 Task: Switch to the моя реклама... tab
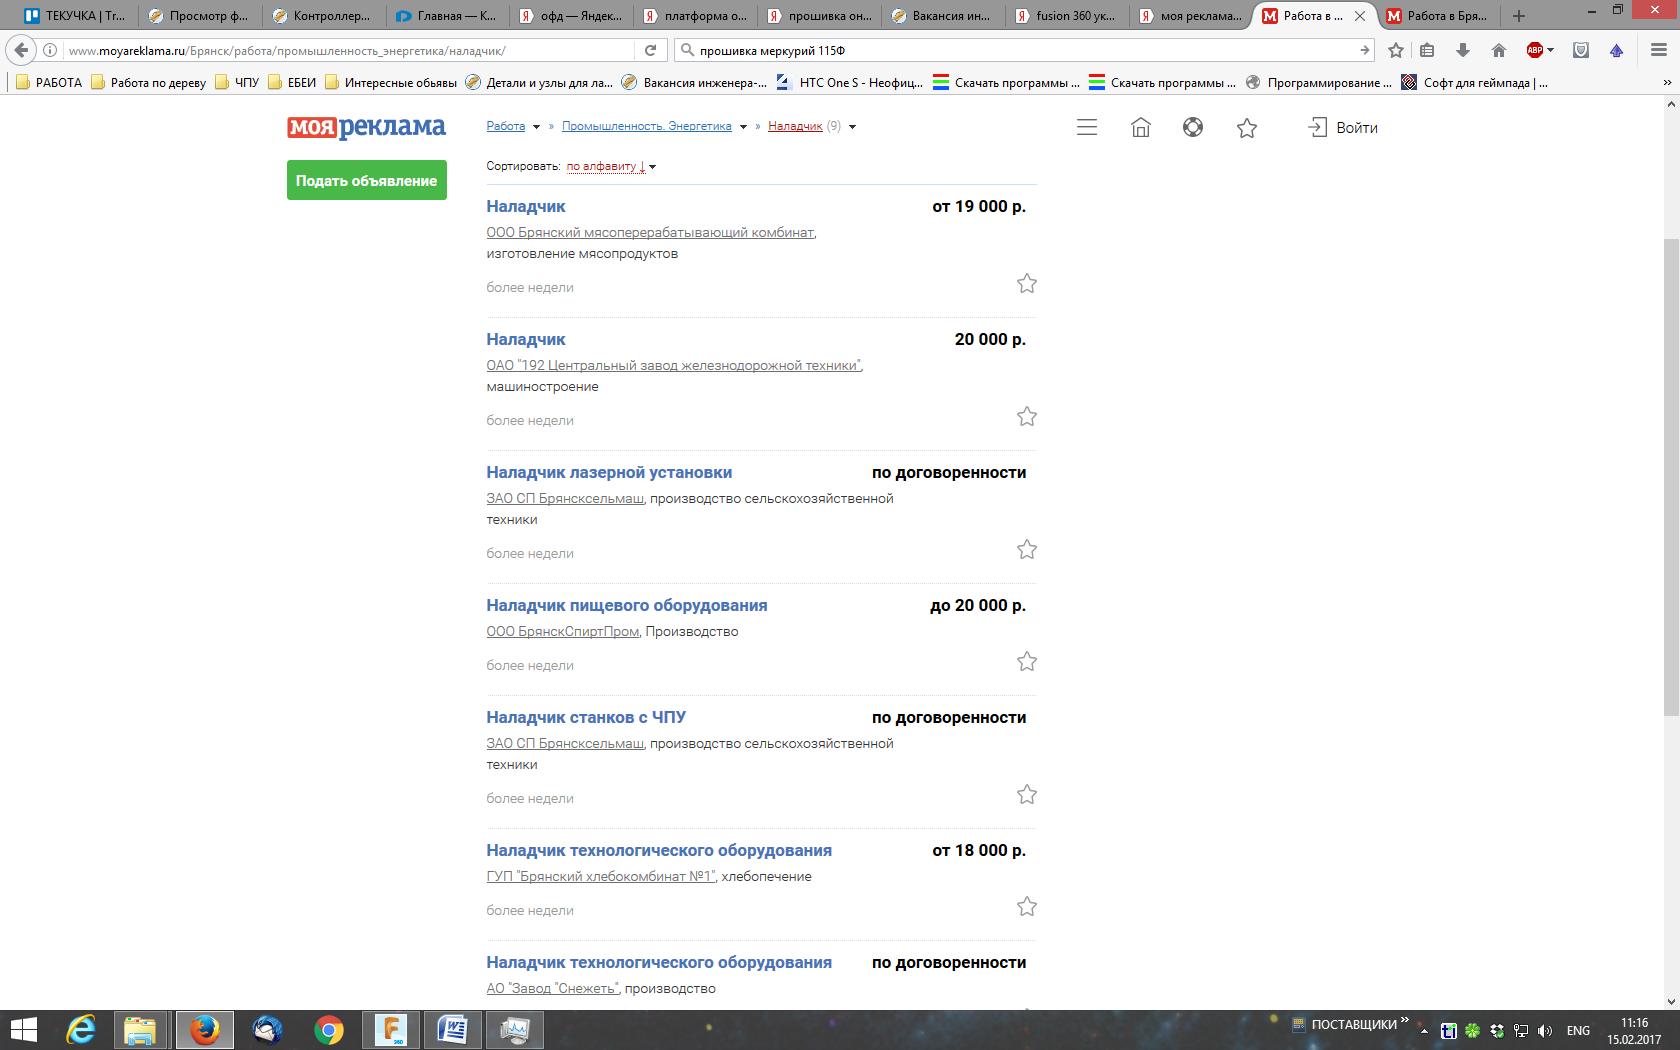point(1190,16)
